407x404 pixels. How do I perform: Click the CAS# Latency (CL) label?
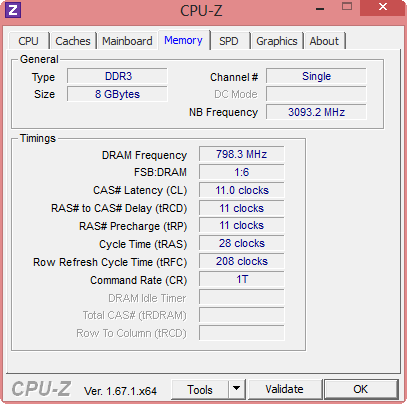pos(140,190)
